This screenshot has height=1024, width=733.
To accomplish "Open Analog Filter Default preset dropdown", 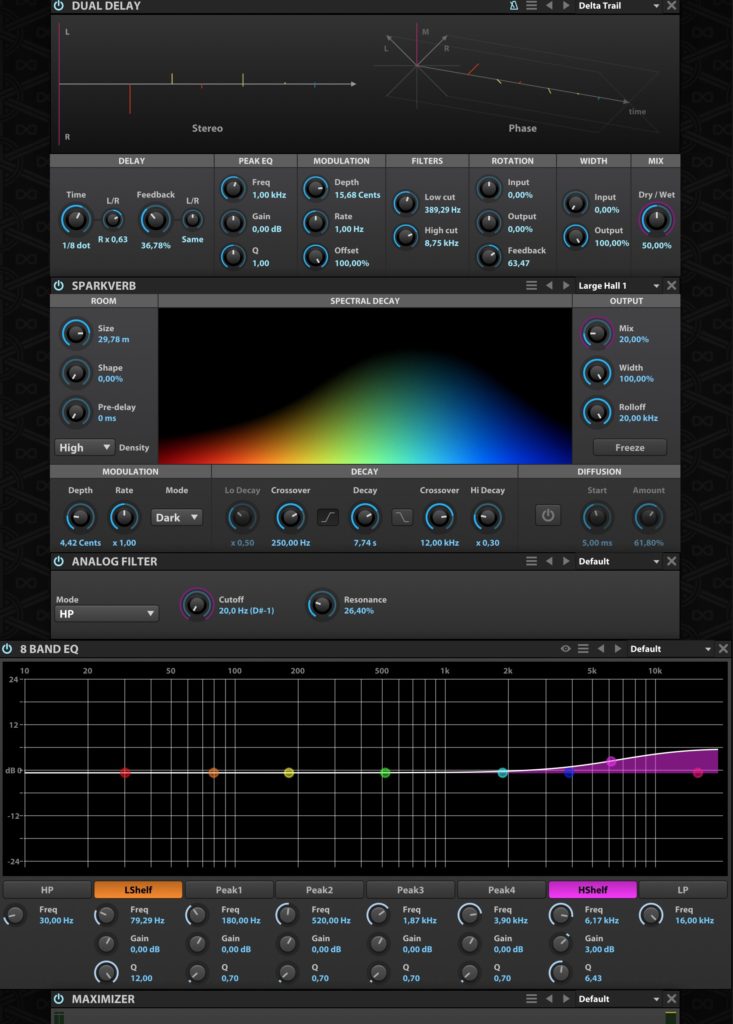I will coord(619,561).
